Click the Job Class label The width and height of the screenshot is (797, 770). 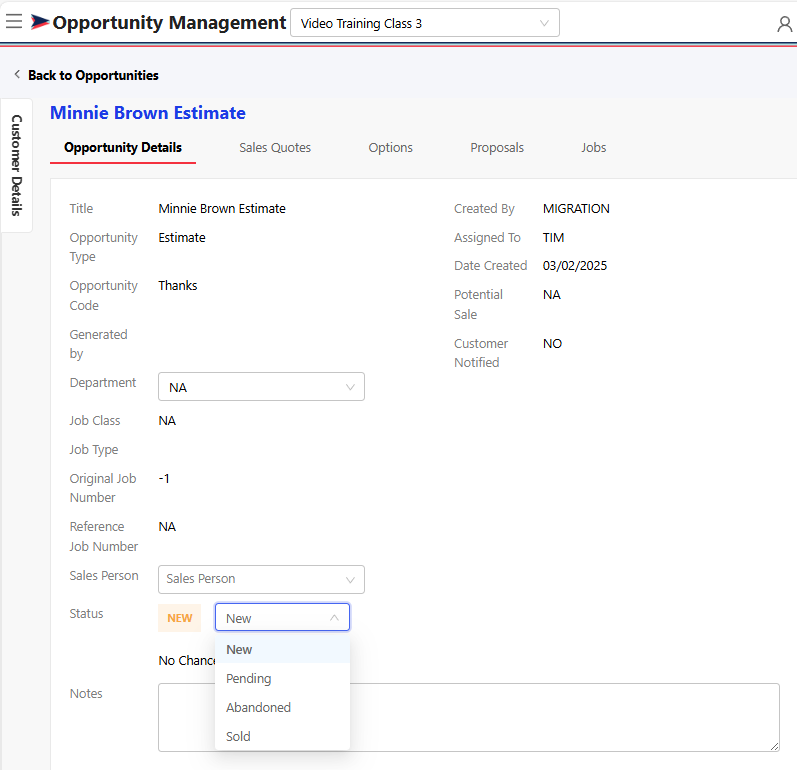coord(95,421)
